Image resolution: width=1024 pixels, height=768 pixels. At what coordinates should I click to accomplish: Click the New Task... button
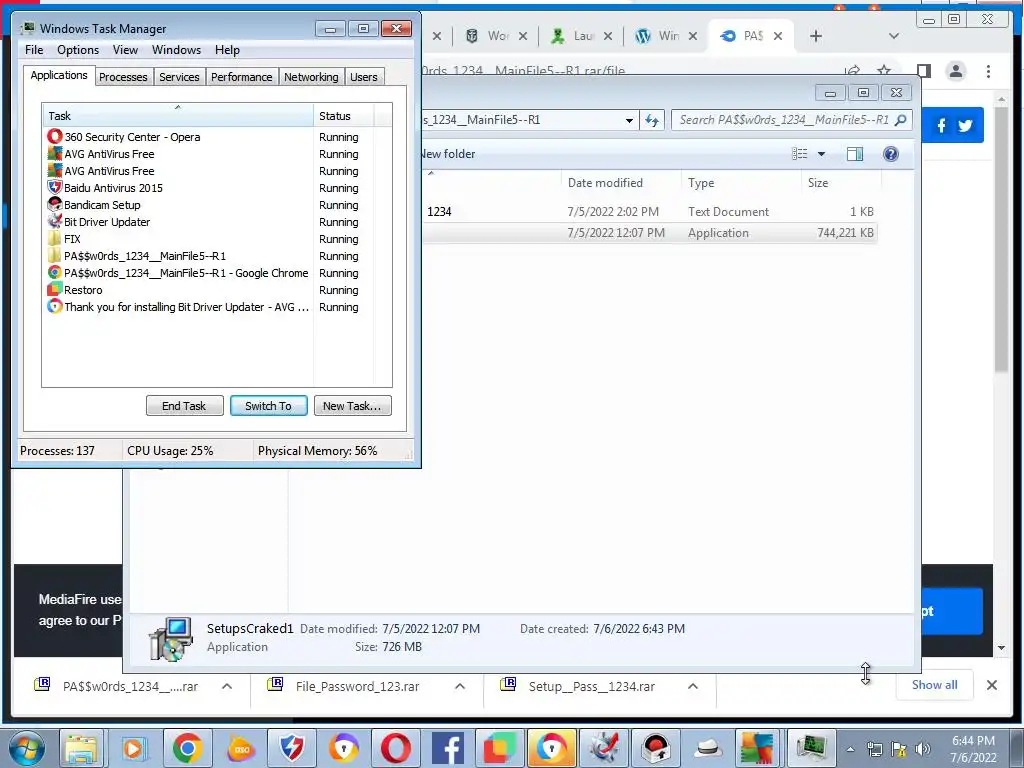(x=352, y=406)
